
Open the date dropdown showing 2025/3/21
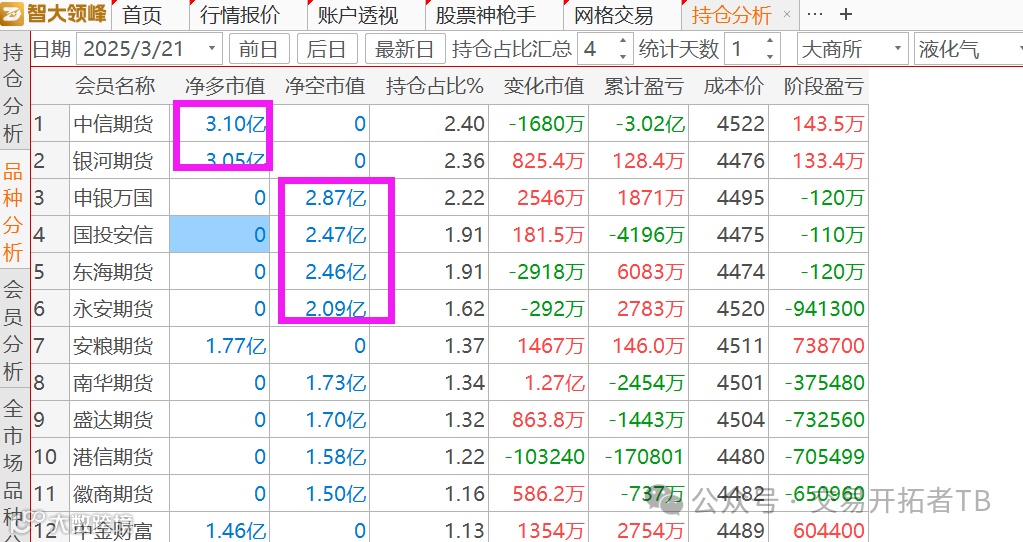212,49
